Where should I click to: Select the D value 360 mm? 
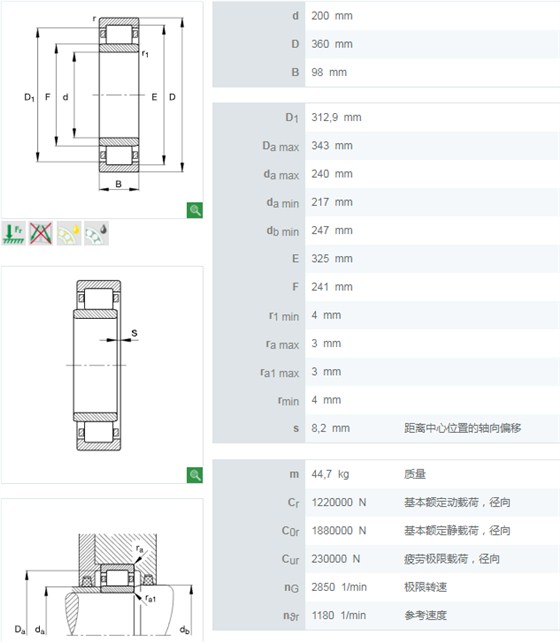(x=332, y=44)
